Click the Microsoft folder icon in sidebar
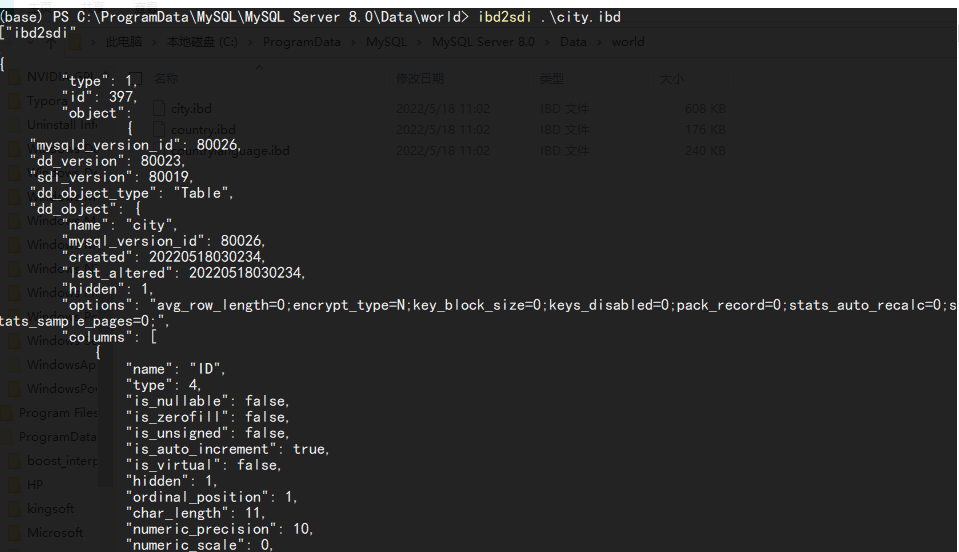The width and height of the screenshot is (959, 552). 15,533
